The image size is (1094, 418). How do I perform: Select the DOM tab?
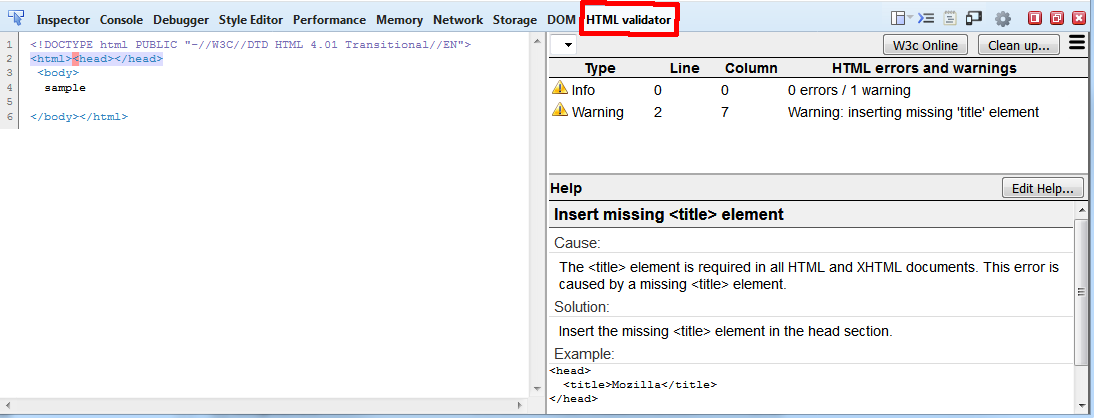[561, 20]
